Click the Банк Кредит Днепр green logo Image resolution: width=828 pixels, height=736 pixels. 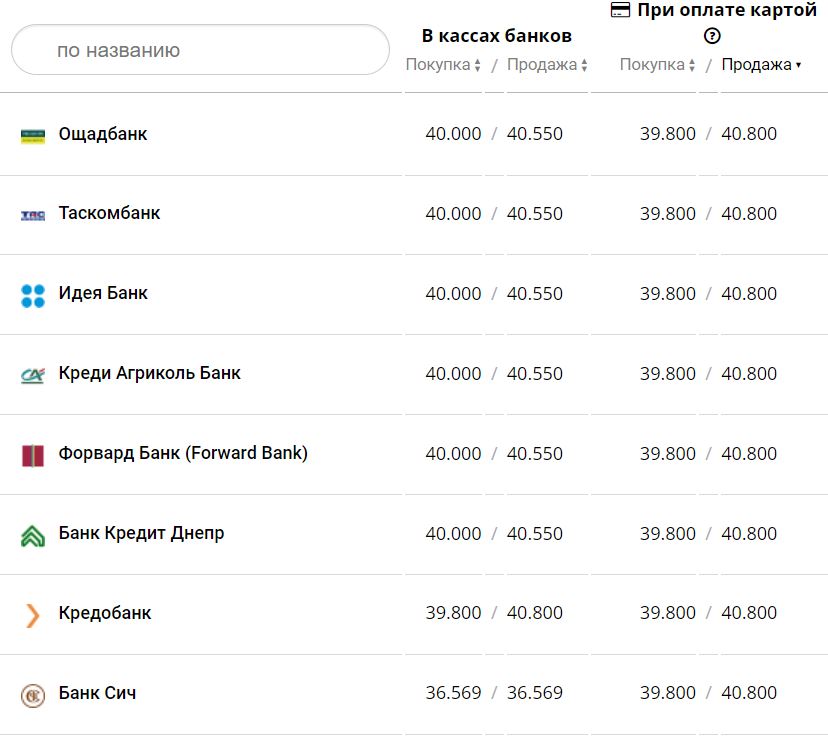pyautogui.click(x=33, y=535)
